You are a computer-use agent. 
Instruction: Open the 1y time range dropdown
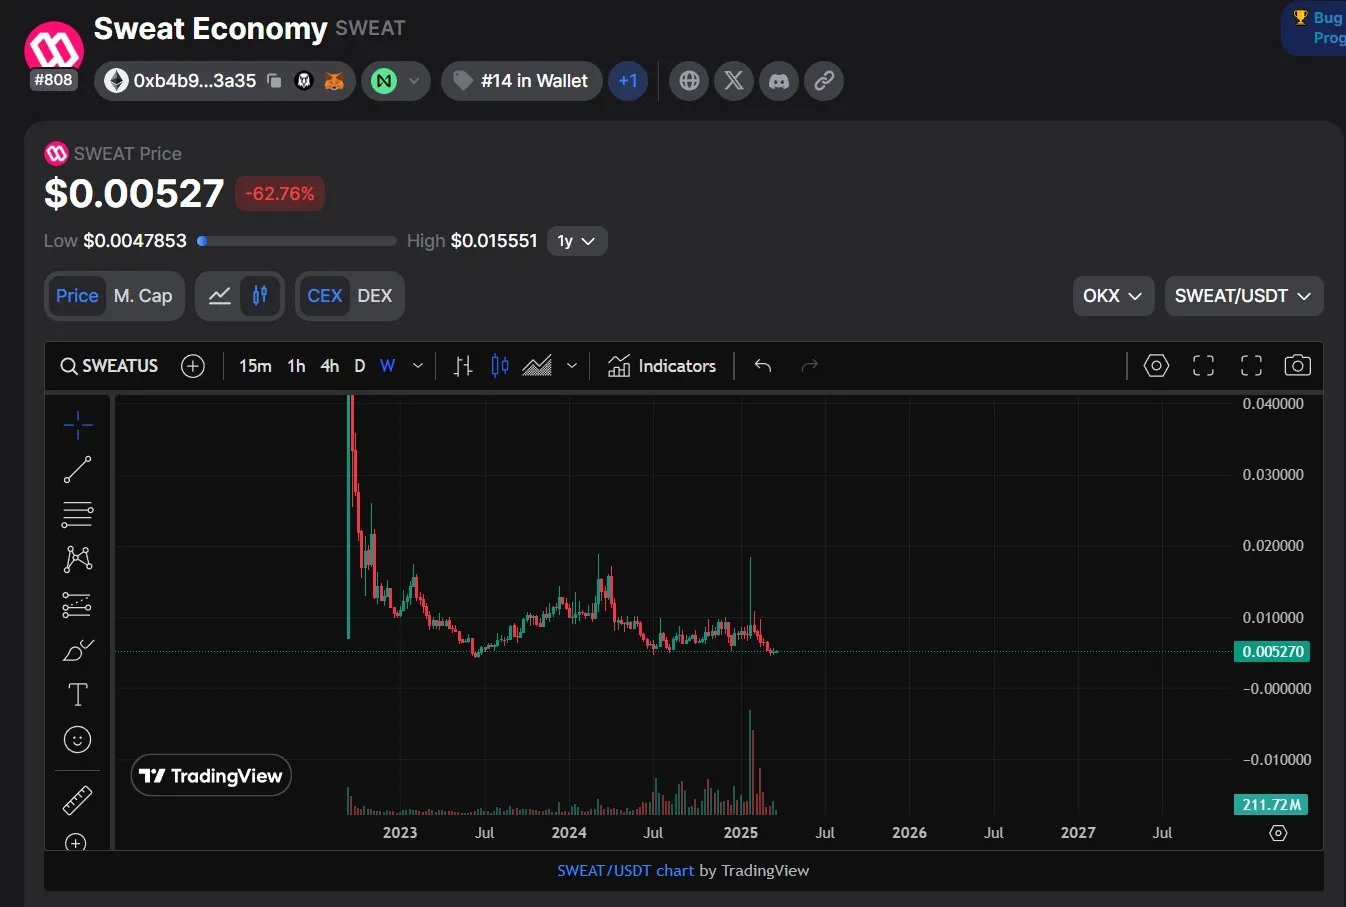click(576, 241)
